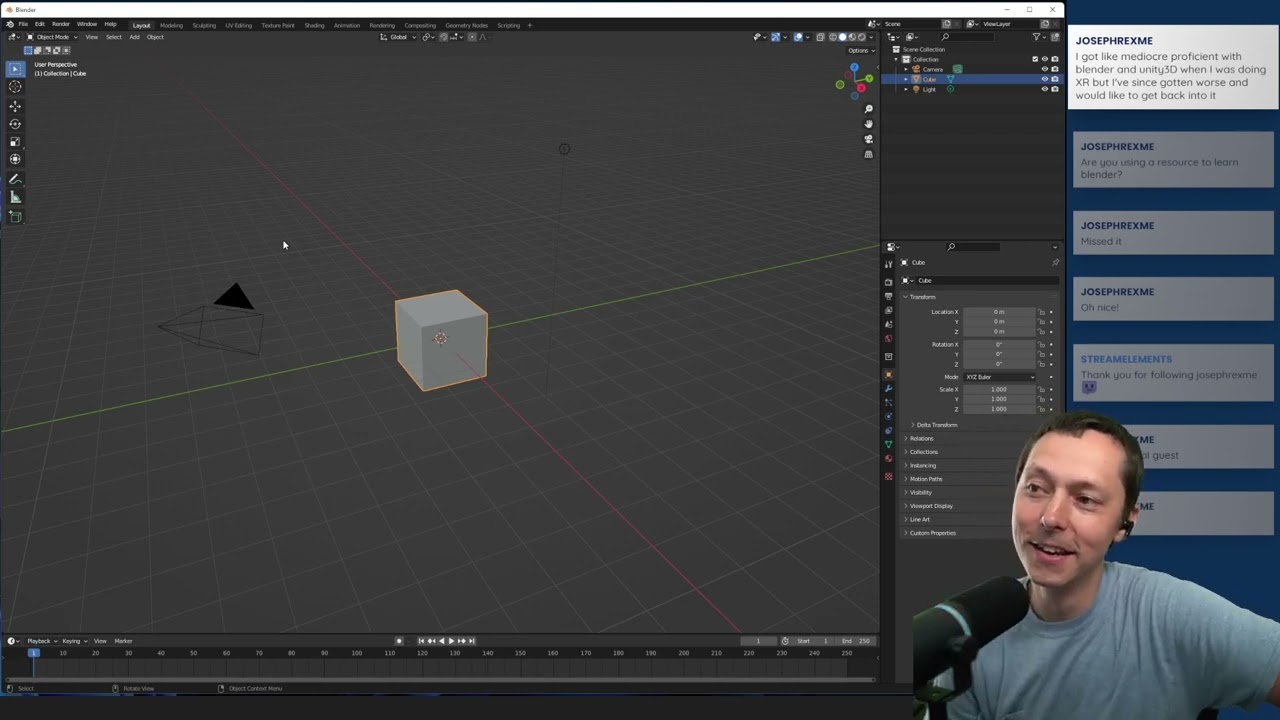Toggle X-ray mode in the viewport header
Viewport: 1280px width, 720px height.
820,37
